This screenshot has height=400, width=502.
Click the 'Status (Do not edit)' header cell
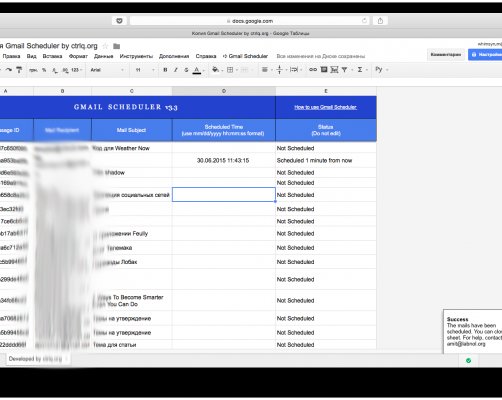tap(326, 130)
